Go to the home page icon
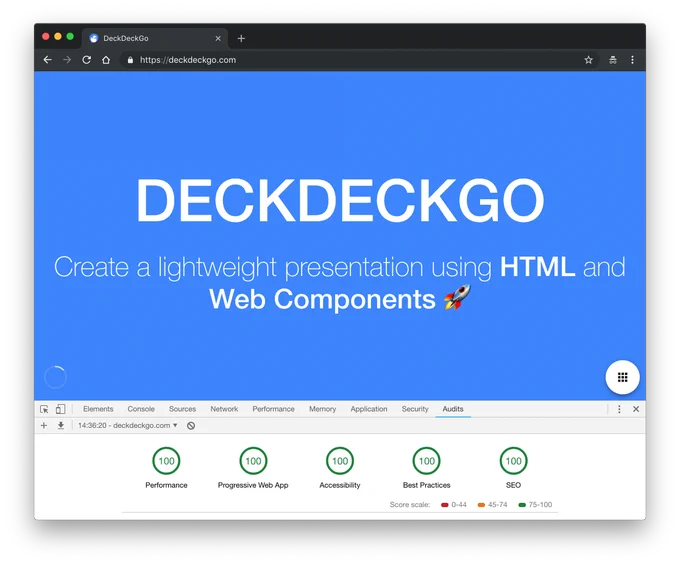Viewport: 680px width, 565px height. (106, 60)
